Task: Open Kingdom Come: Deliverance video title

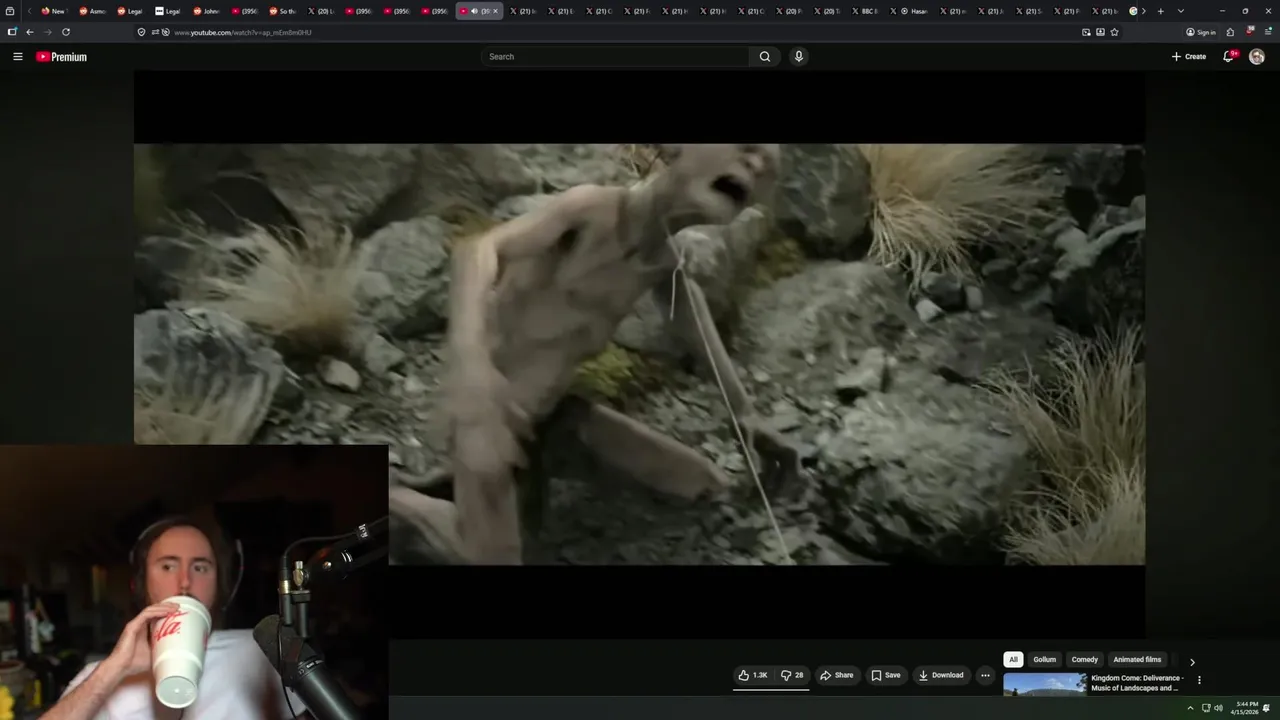Action: pos(1137,683)
